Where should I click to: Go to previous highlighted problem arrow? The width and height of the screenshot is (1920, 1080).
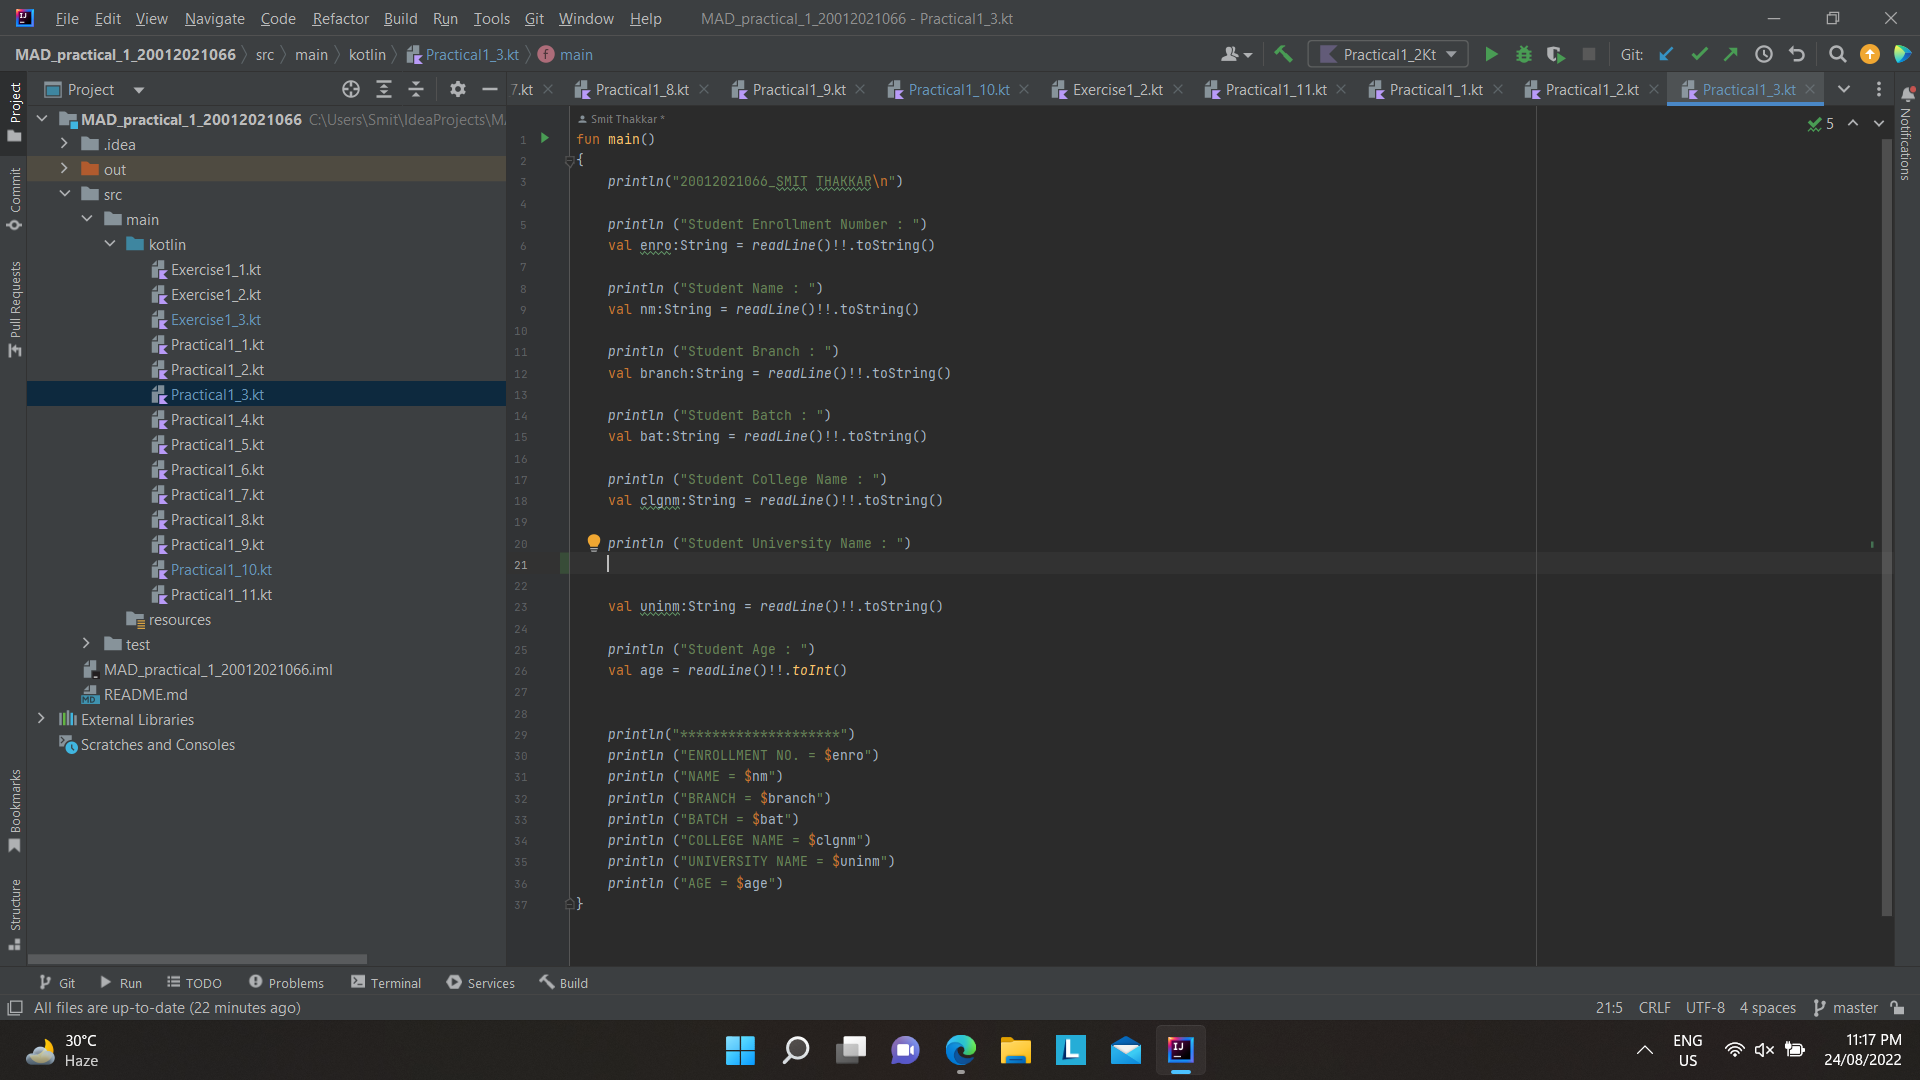[x=1853, y=123]
